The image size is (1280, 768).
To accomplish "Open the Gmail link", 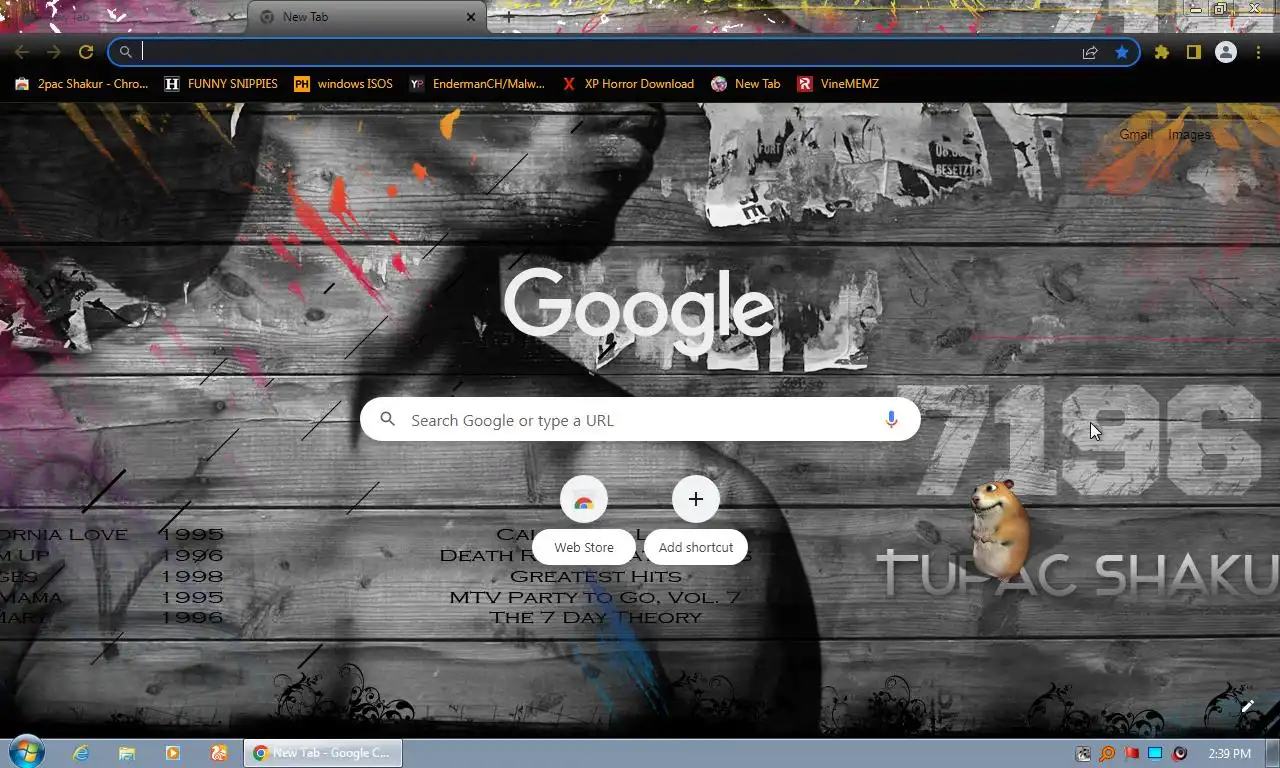I will click(x=1136, y=134).
